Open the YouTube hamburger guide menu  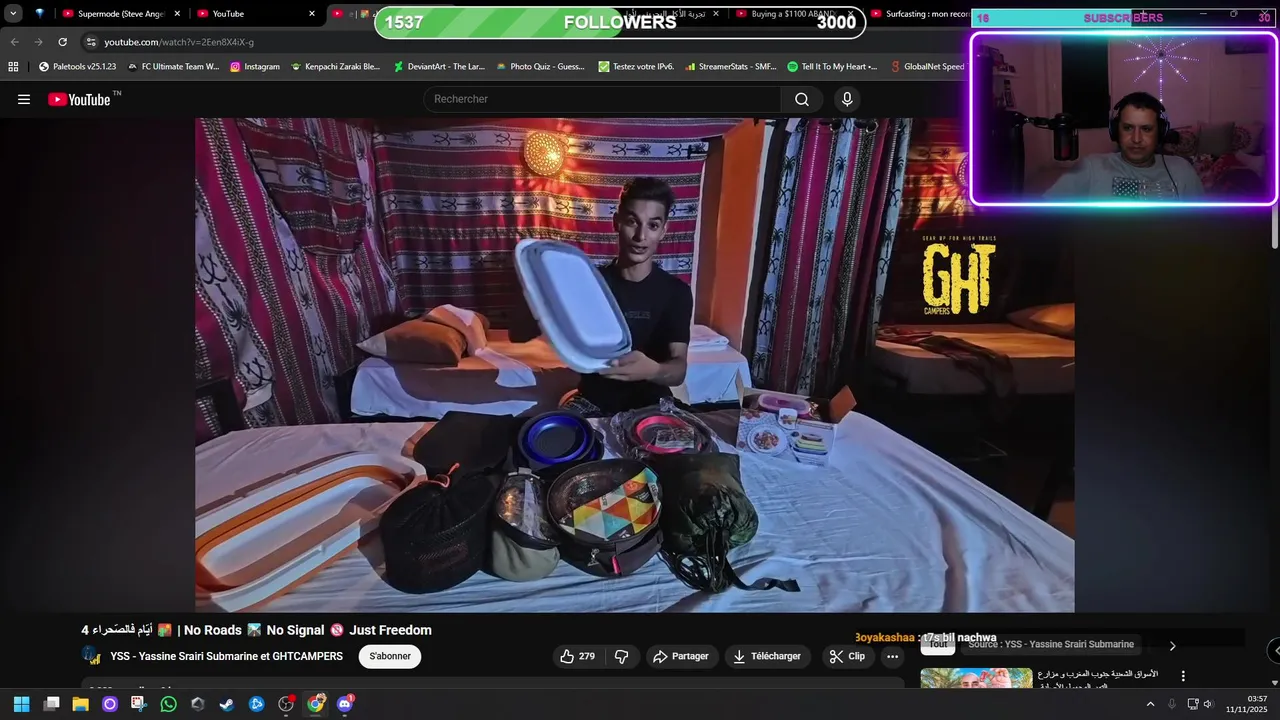[24, 99]
